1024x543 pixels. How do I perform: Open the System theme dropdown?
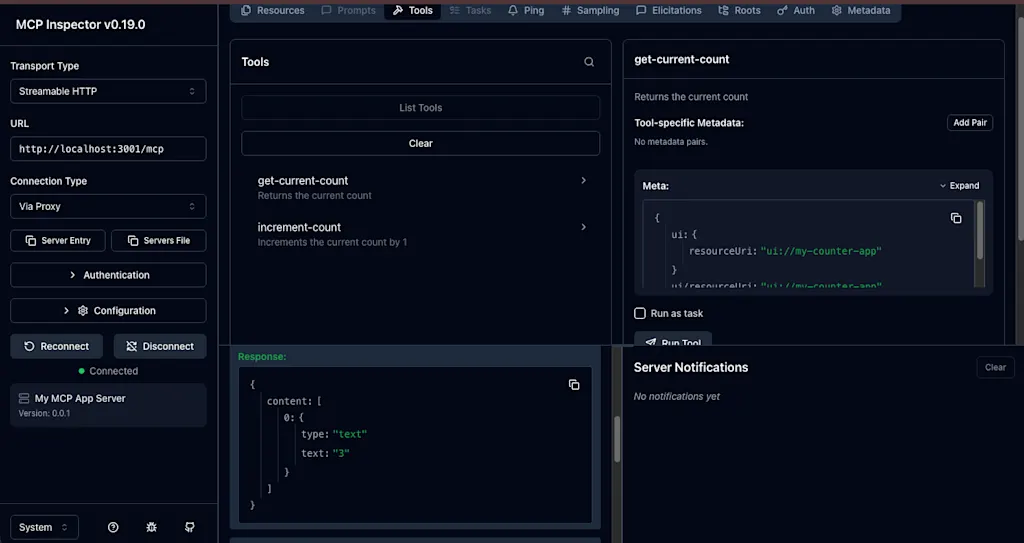44,527
